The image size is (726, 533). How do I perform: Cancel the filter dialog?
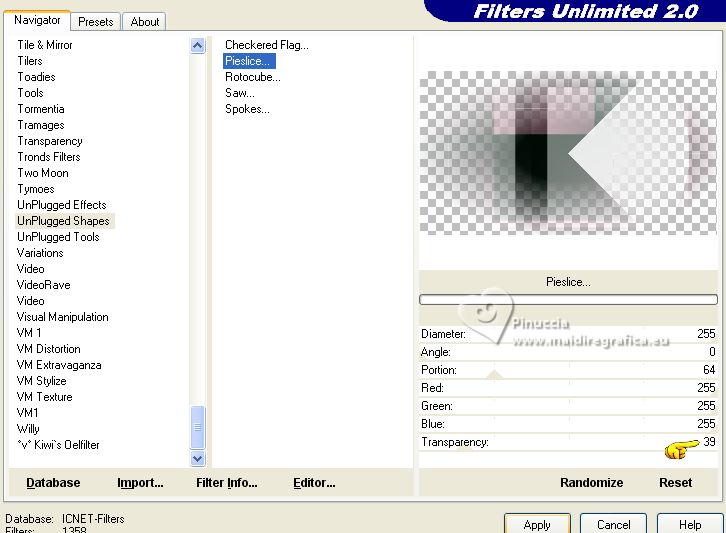coord(613,524)
